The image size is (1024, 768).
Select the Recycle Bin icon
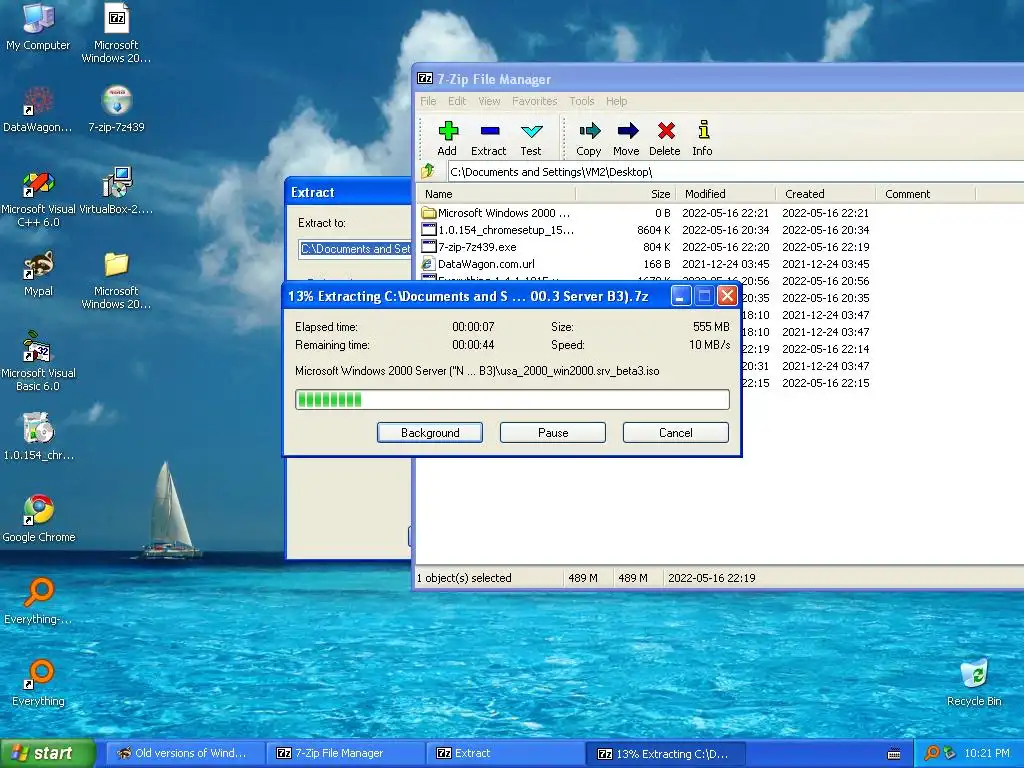coord(974,682)
